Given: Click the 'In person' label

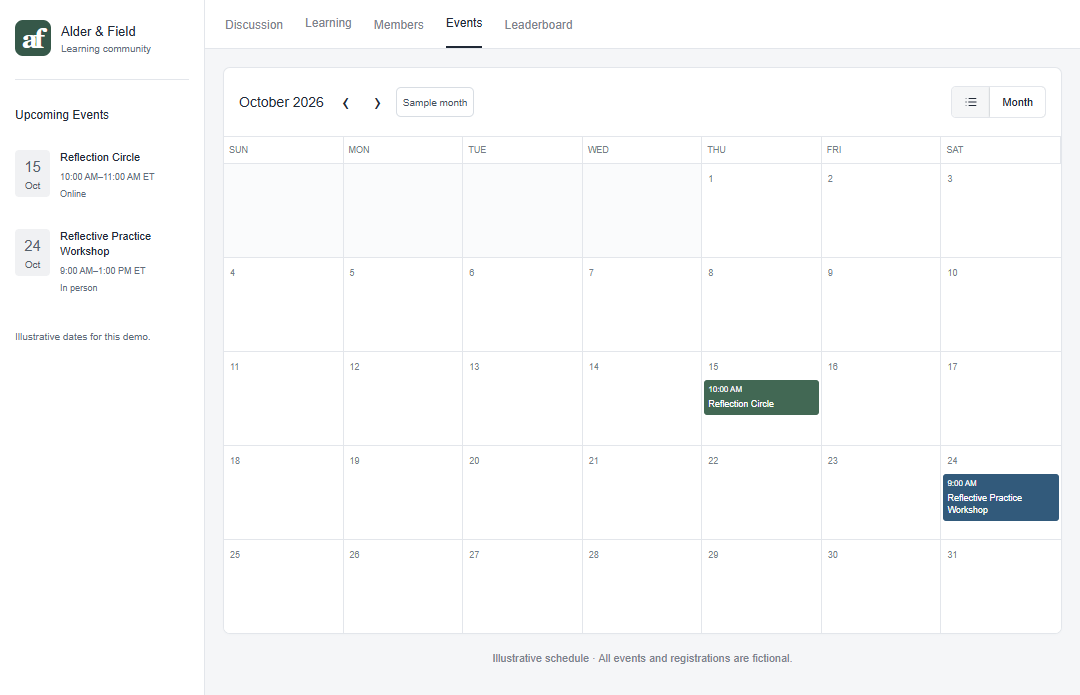Looking at the screenshot, I should [79, 288].
